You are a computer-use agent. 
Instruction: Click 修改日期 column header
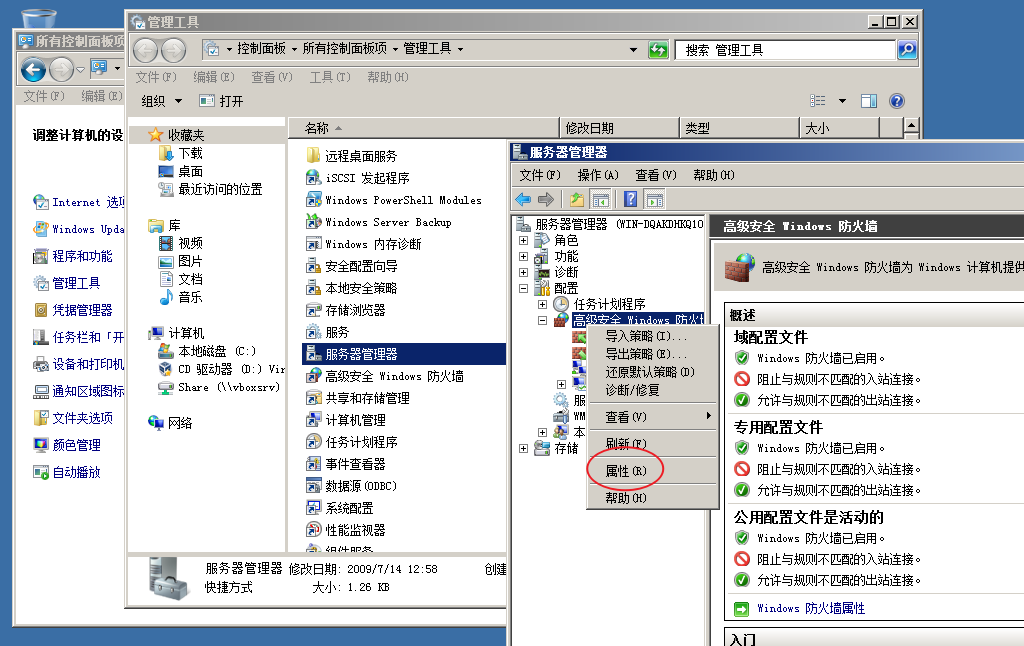pos(618,128)
